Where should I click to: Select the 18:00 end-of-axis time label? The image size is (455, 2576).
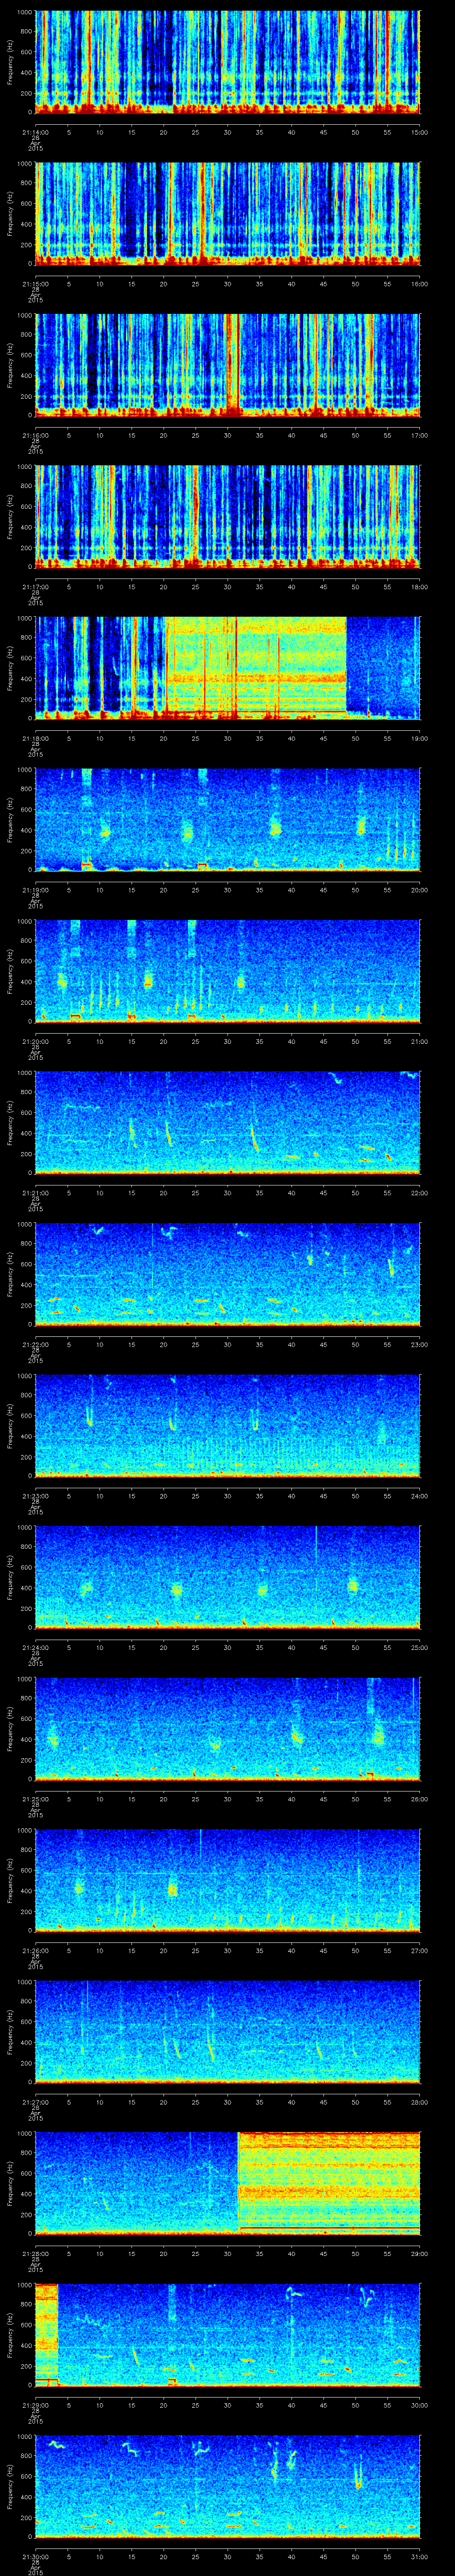[419, 587]
